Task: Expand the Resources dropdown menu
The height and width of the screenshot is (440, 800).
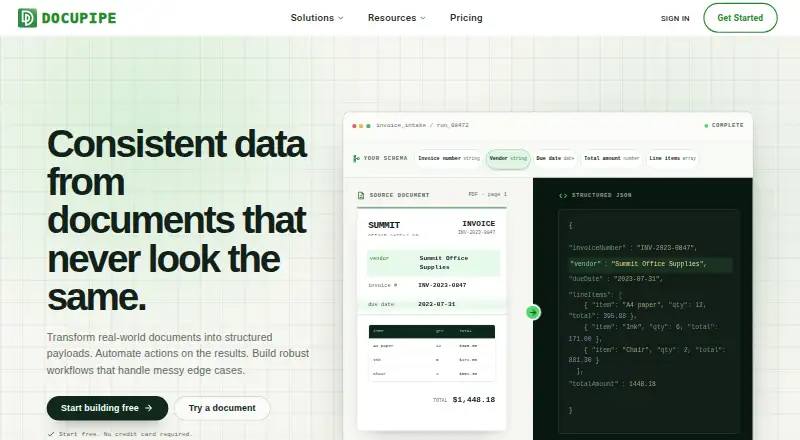Action: pyautogui.click(x=396, y=18)
